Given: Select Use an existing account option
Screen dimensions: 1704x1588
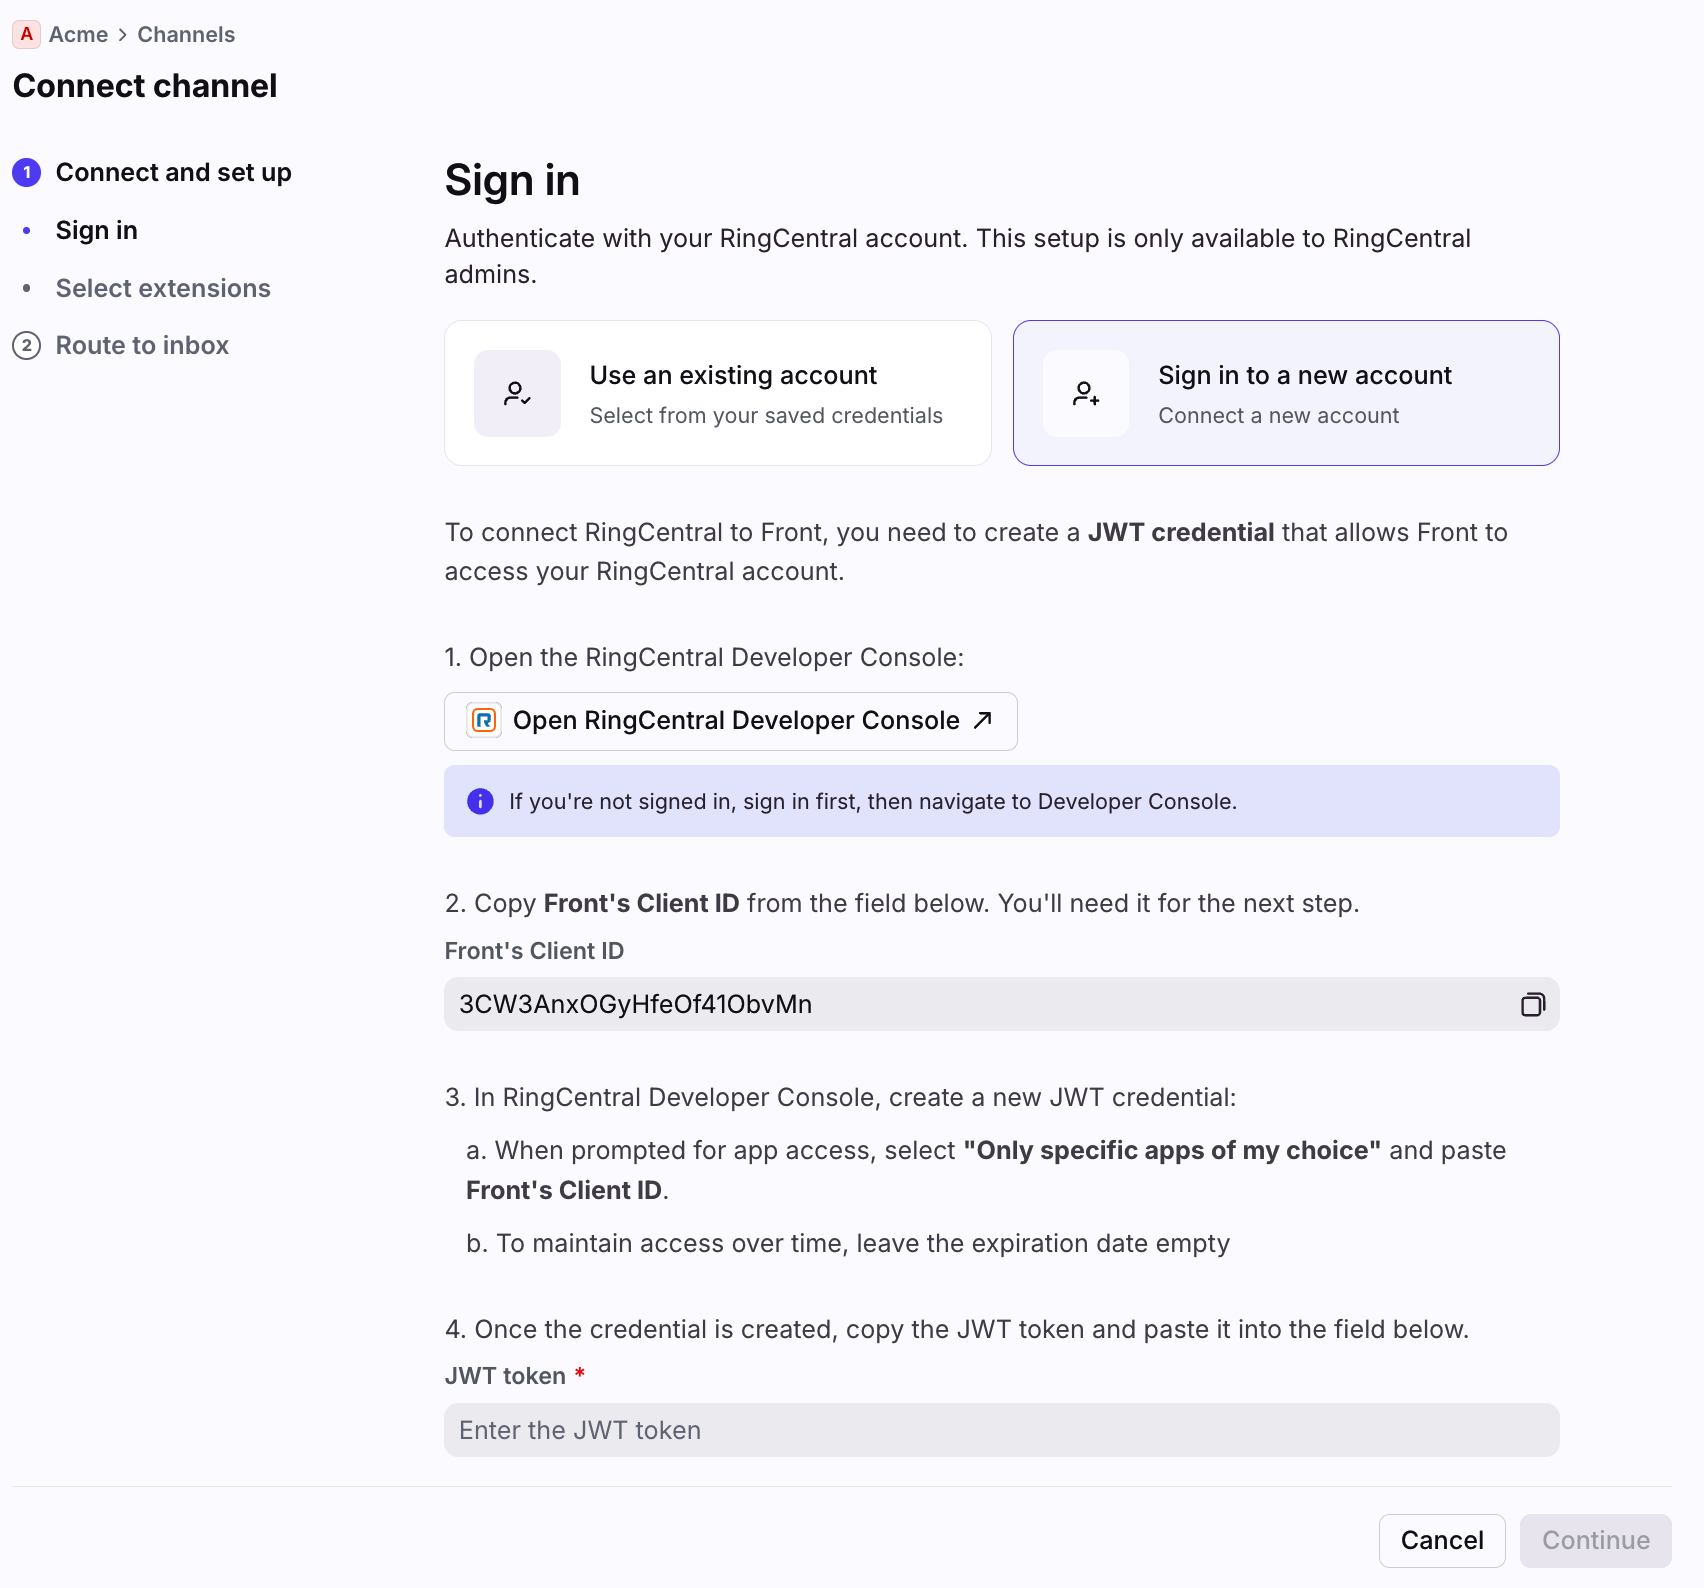Looking at the screenshot, I should coord(718,393).
